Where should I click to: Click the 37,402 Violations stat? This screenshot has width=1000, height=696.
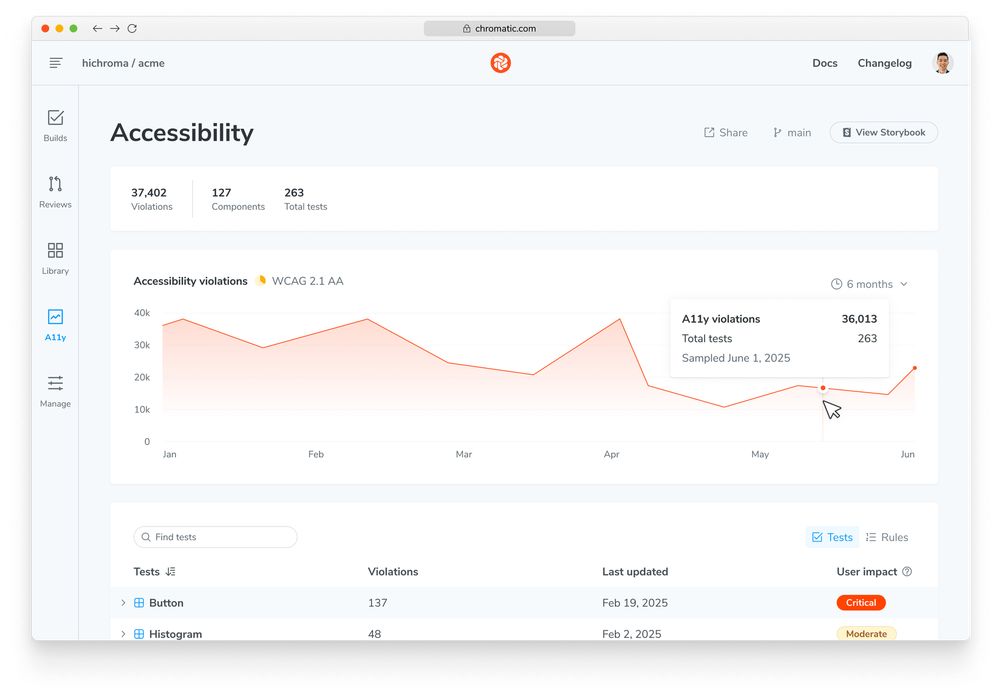(152, 199)
